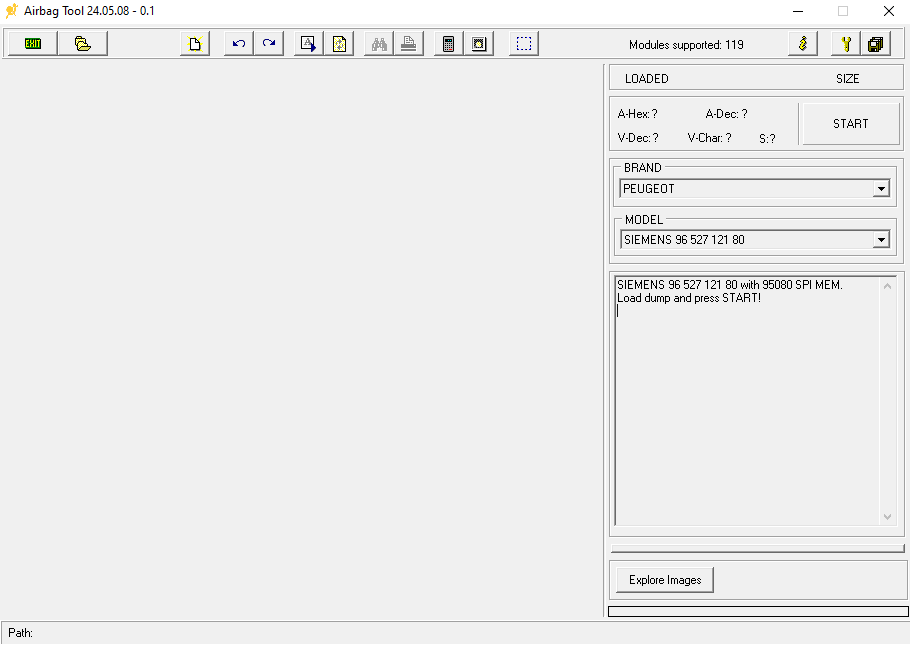The height and width of the screenshot is (645, 910).
Task: Open a dump file with folder icon
Action: [83, 44]
